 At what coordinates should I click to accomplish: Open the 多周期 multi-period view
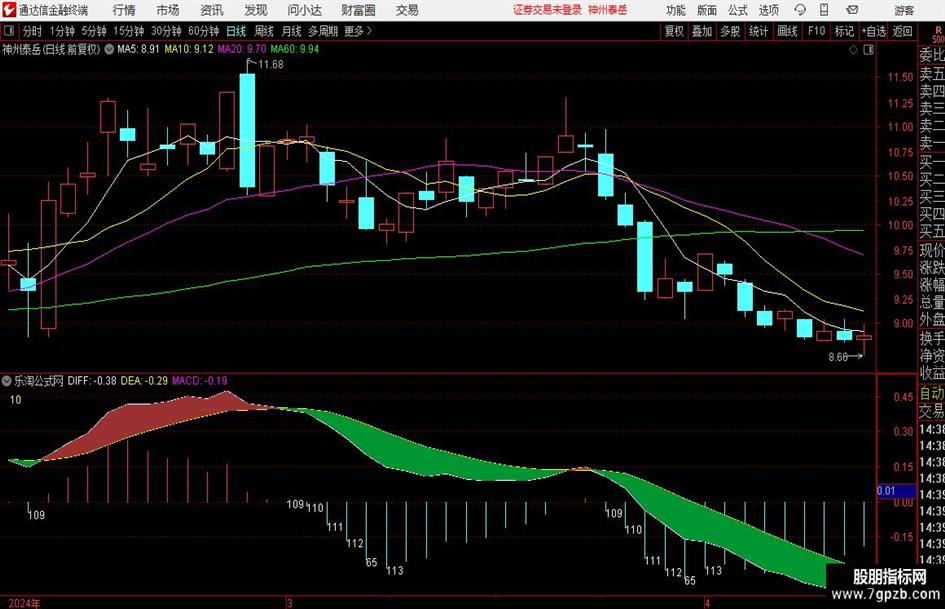click(323, 31)
